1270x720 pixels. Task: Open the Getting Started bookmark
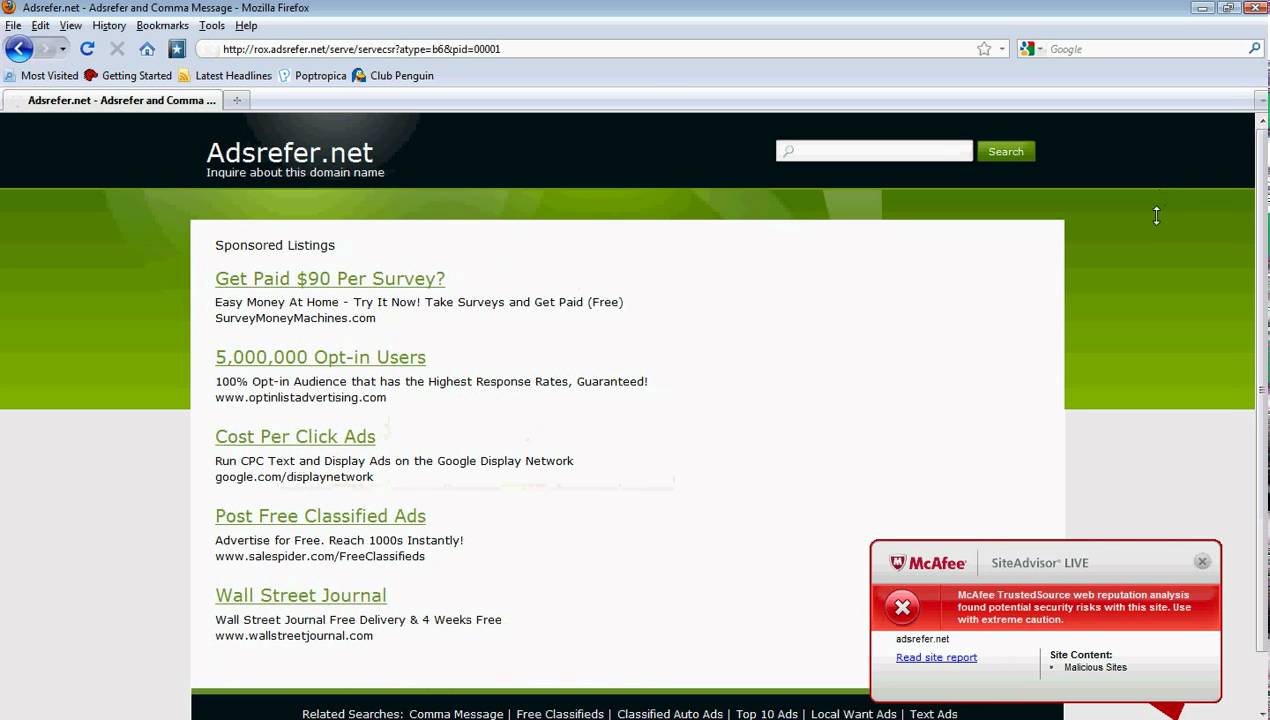pyautogui.click(x=128, y=76)
